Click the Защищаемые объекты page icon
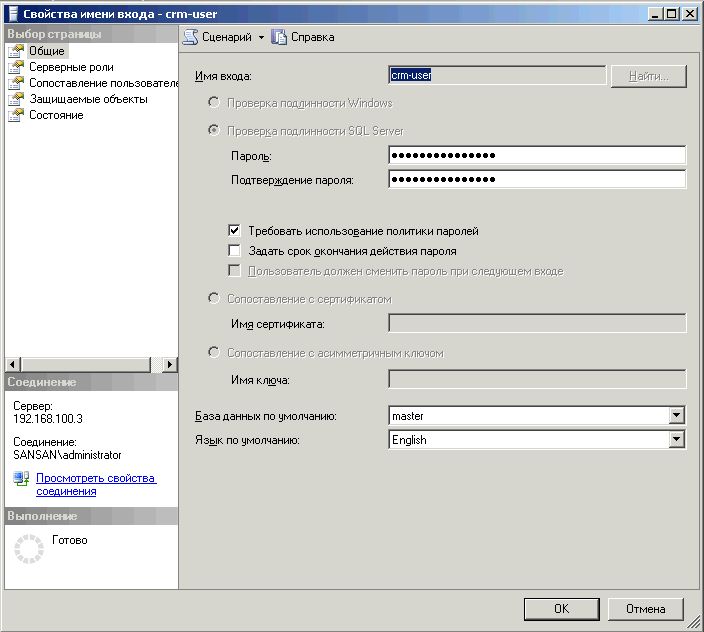The image size is (704, 632). pos(16,99)
